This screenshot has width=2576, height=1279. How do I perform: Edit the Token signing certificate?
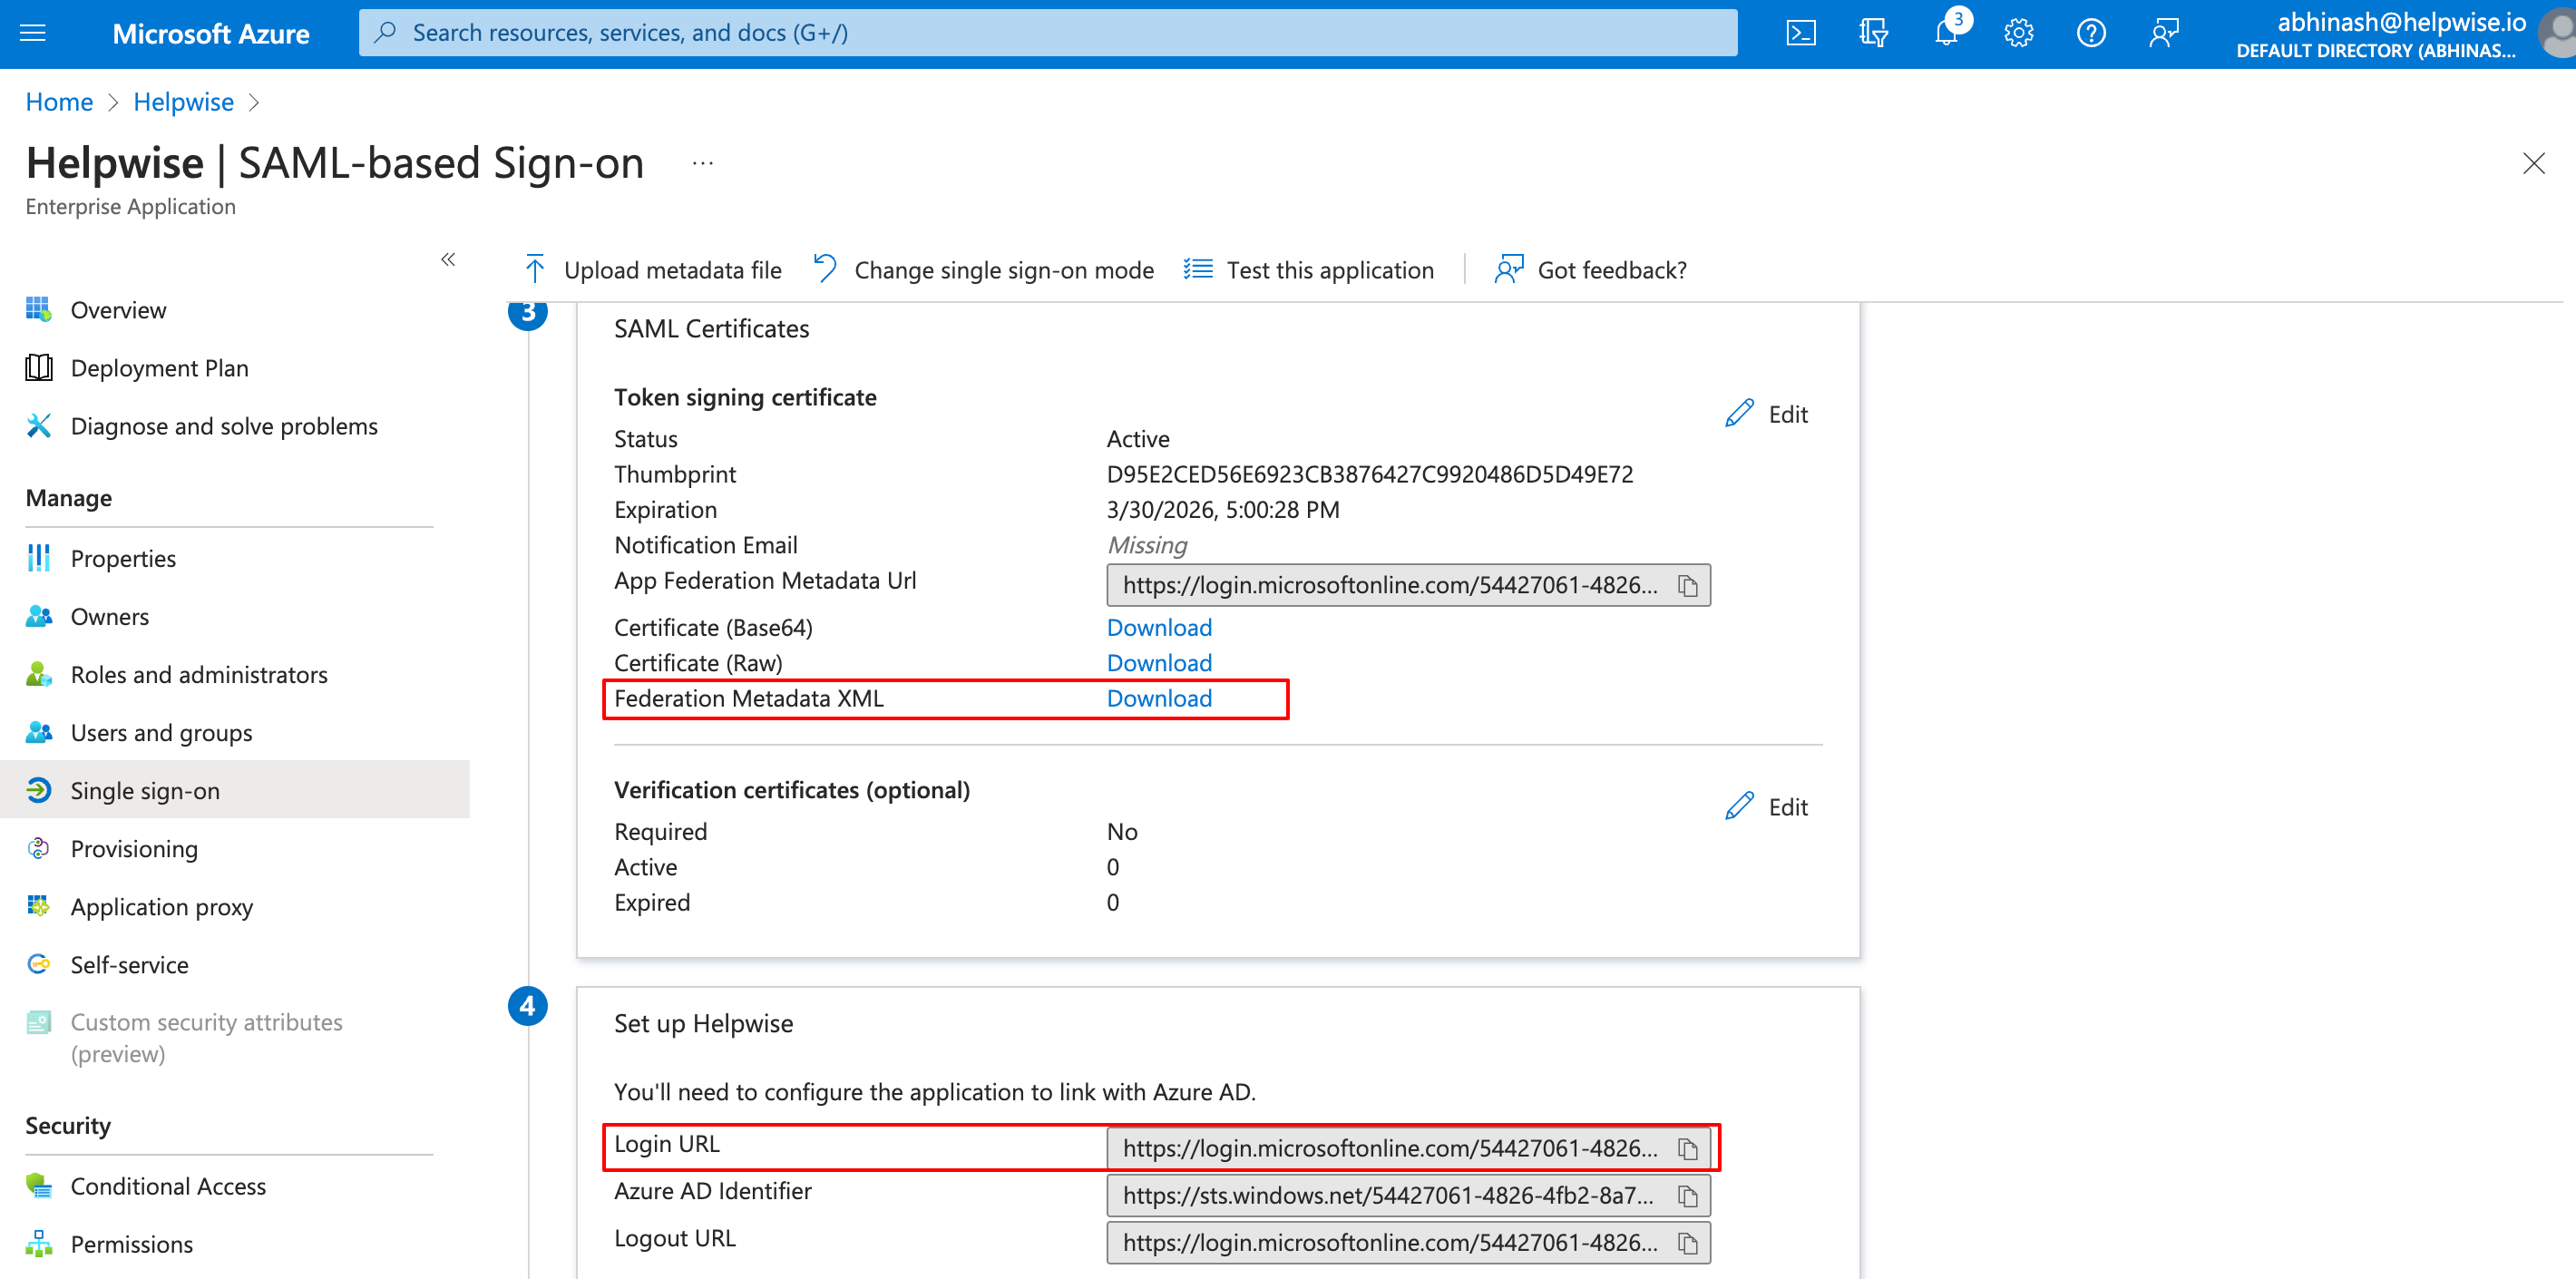point(1766,414)
